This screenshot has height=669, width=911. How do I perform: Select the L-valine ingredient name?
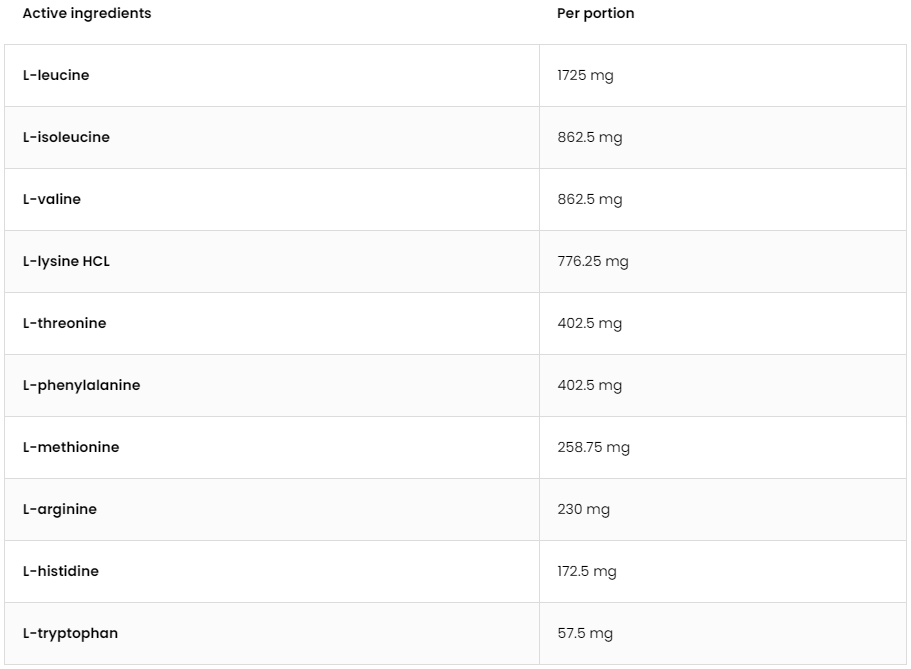(x=52, y=200)
